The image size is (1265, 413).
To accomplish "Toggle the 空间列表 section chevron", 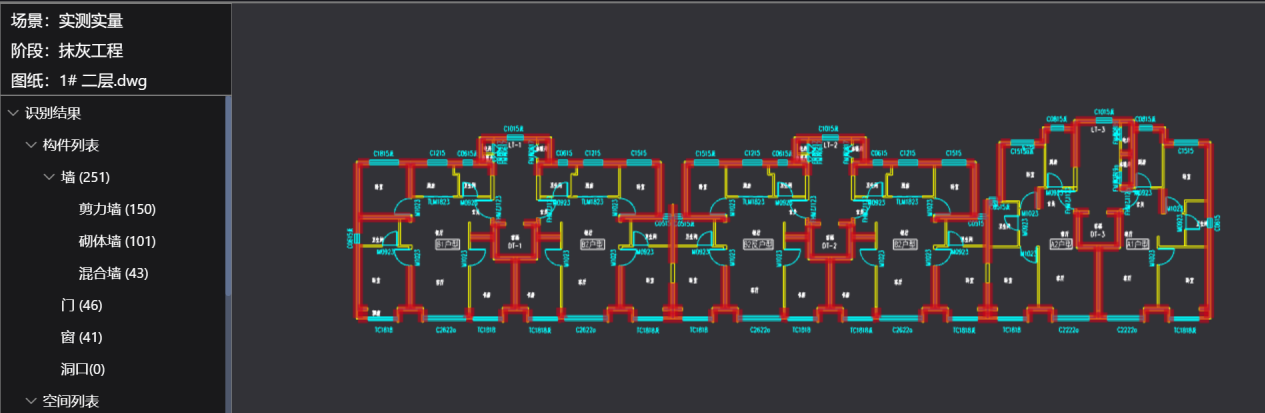I will click(30, 401).
